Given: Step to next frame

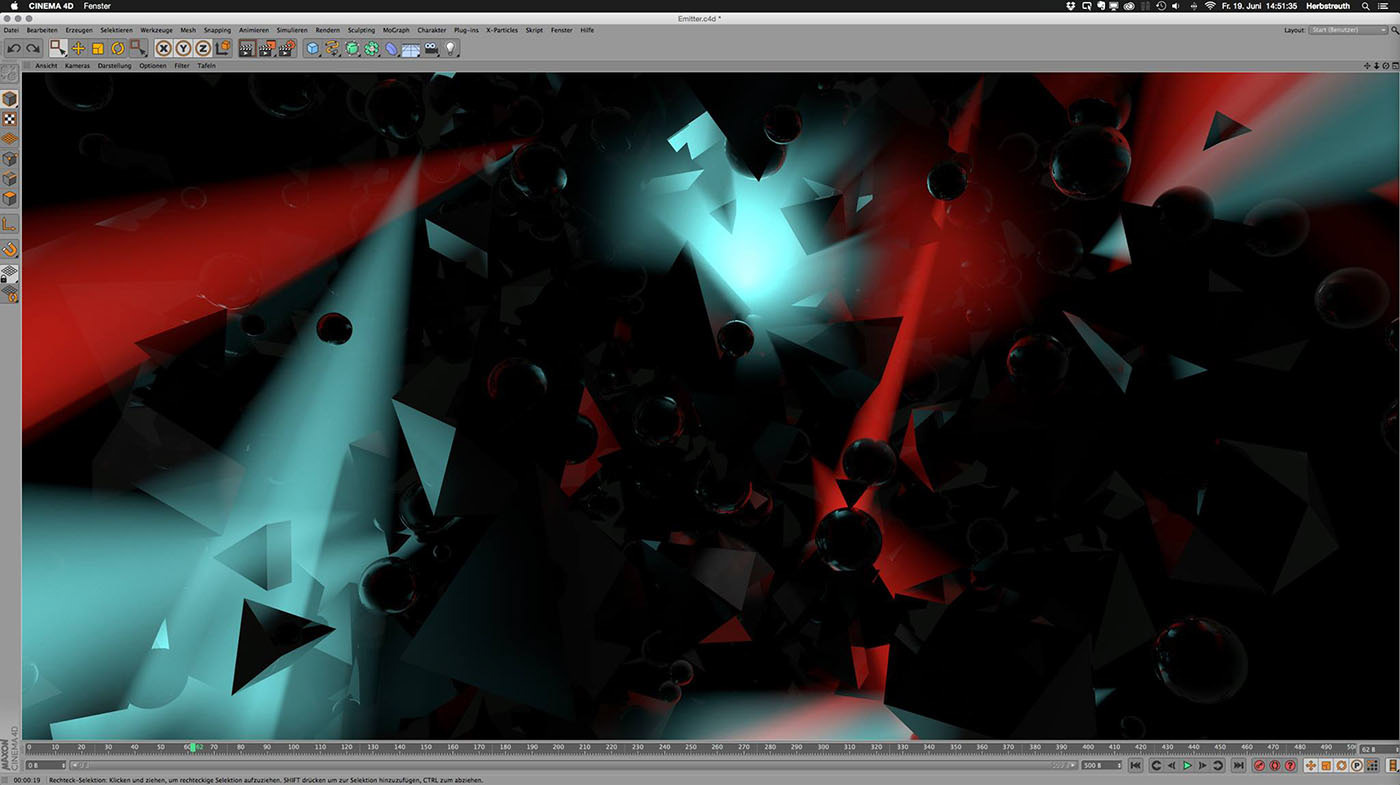Looking at the screenshot, I should click(x=1203, y=765).
